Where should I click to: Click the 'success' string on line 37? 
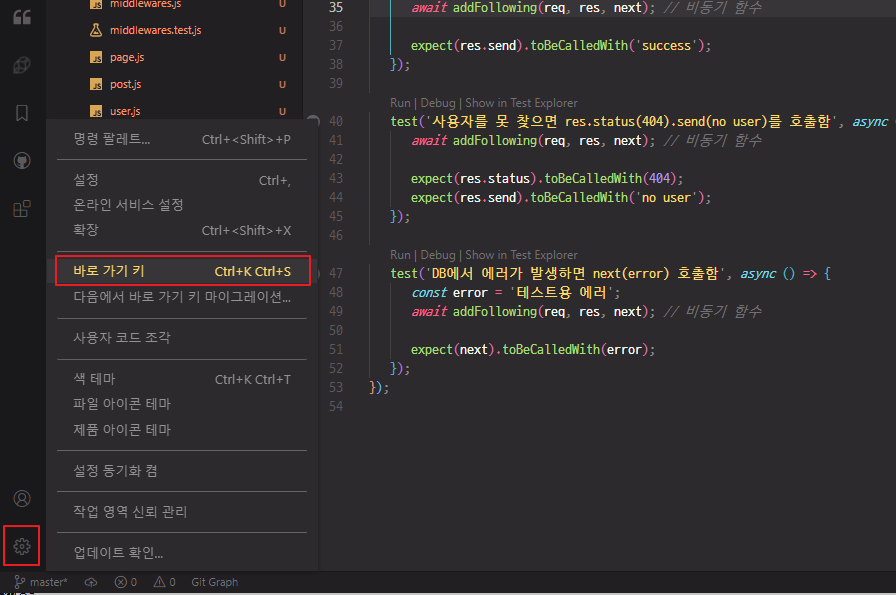(666, 46)
